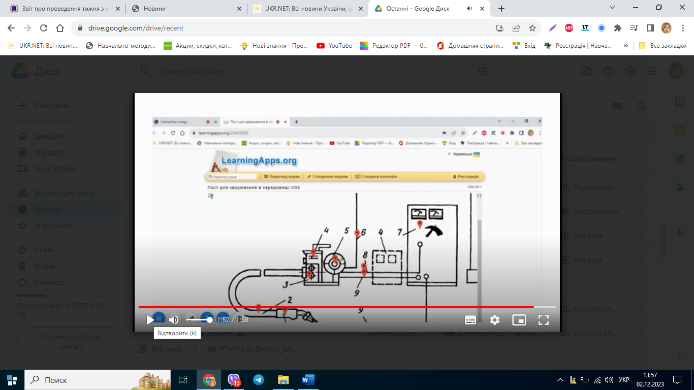Go to browser home page
The width and height of the screenshot is (694, 390).
coord(60,28)
